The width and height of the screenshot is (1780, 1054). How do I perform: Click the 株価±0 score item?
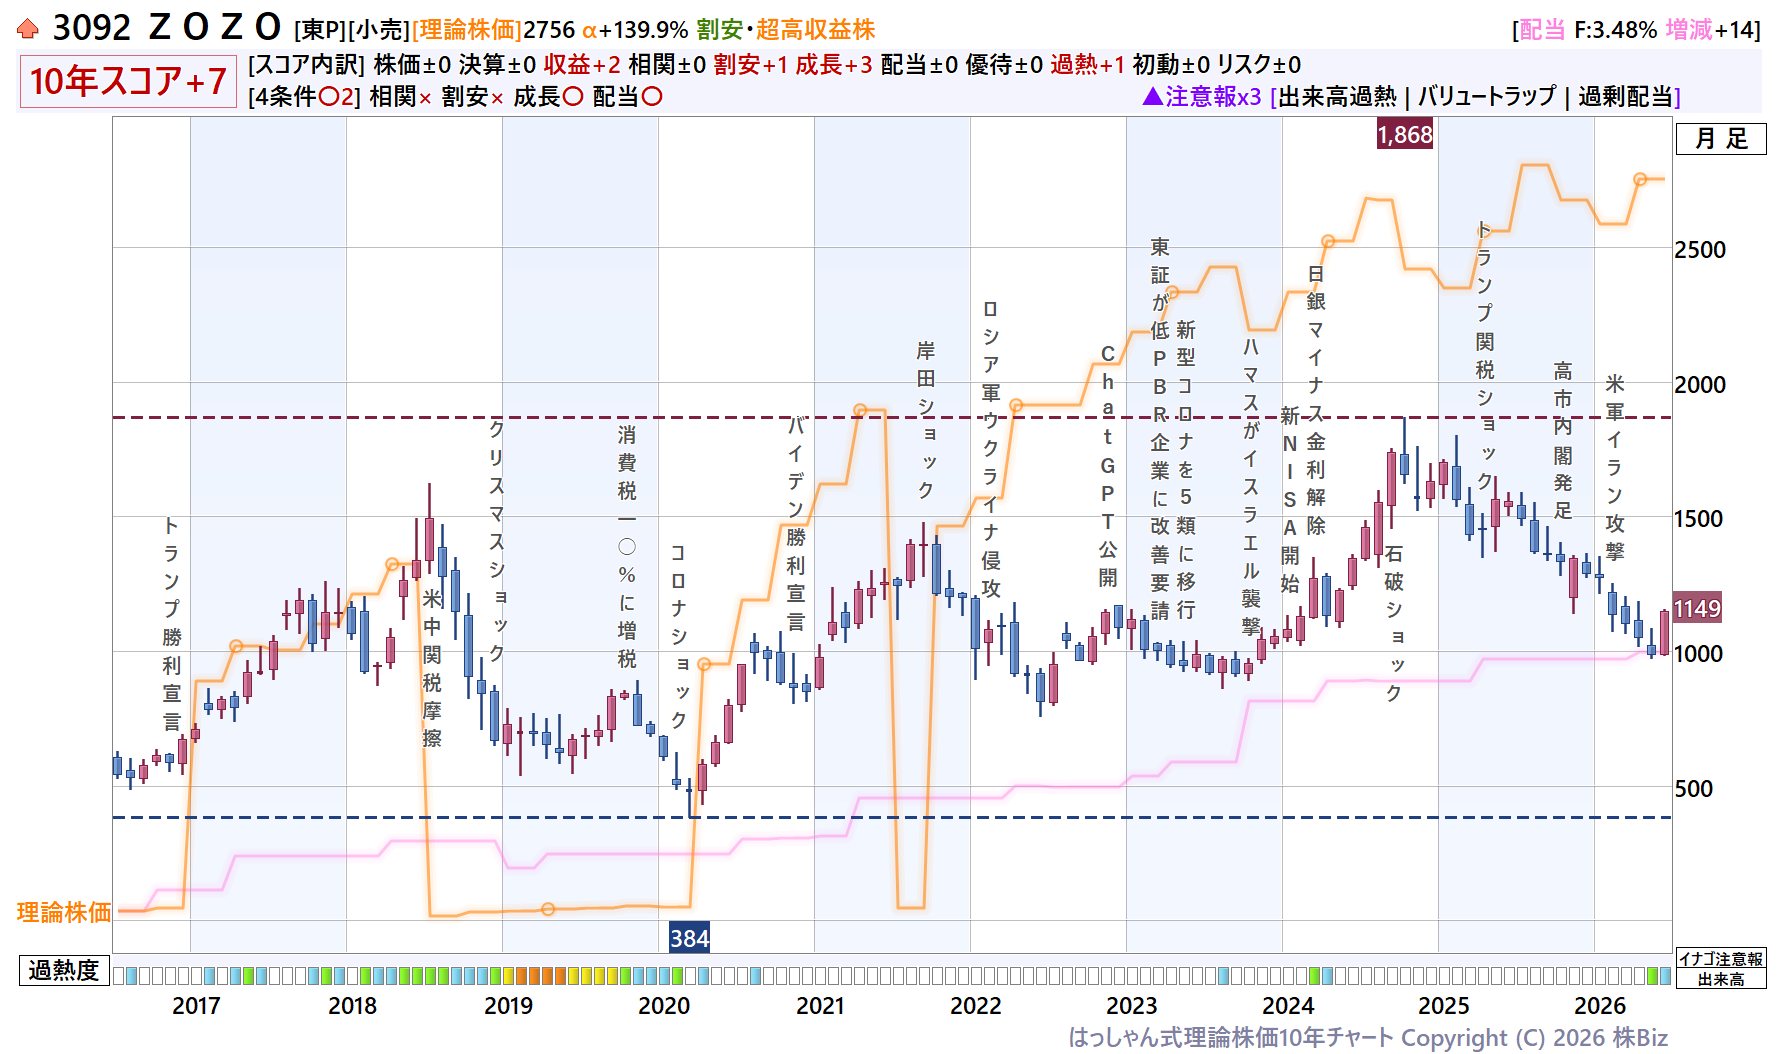[412, 65]
